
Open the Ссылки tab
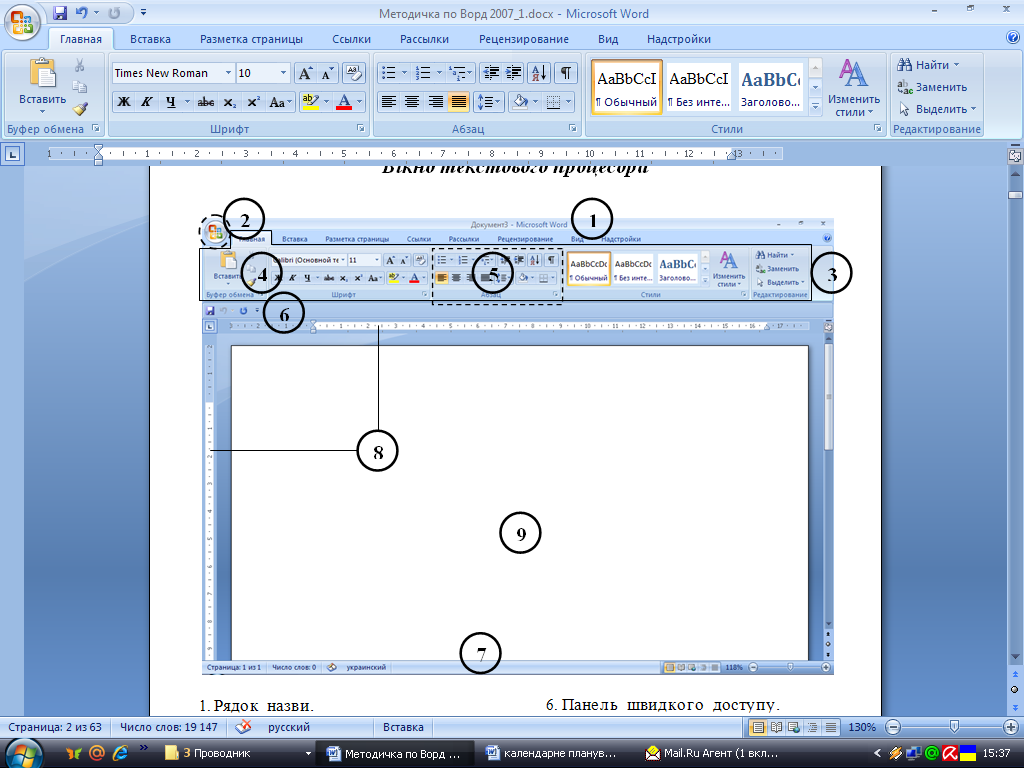(x=351, y=39)
